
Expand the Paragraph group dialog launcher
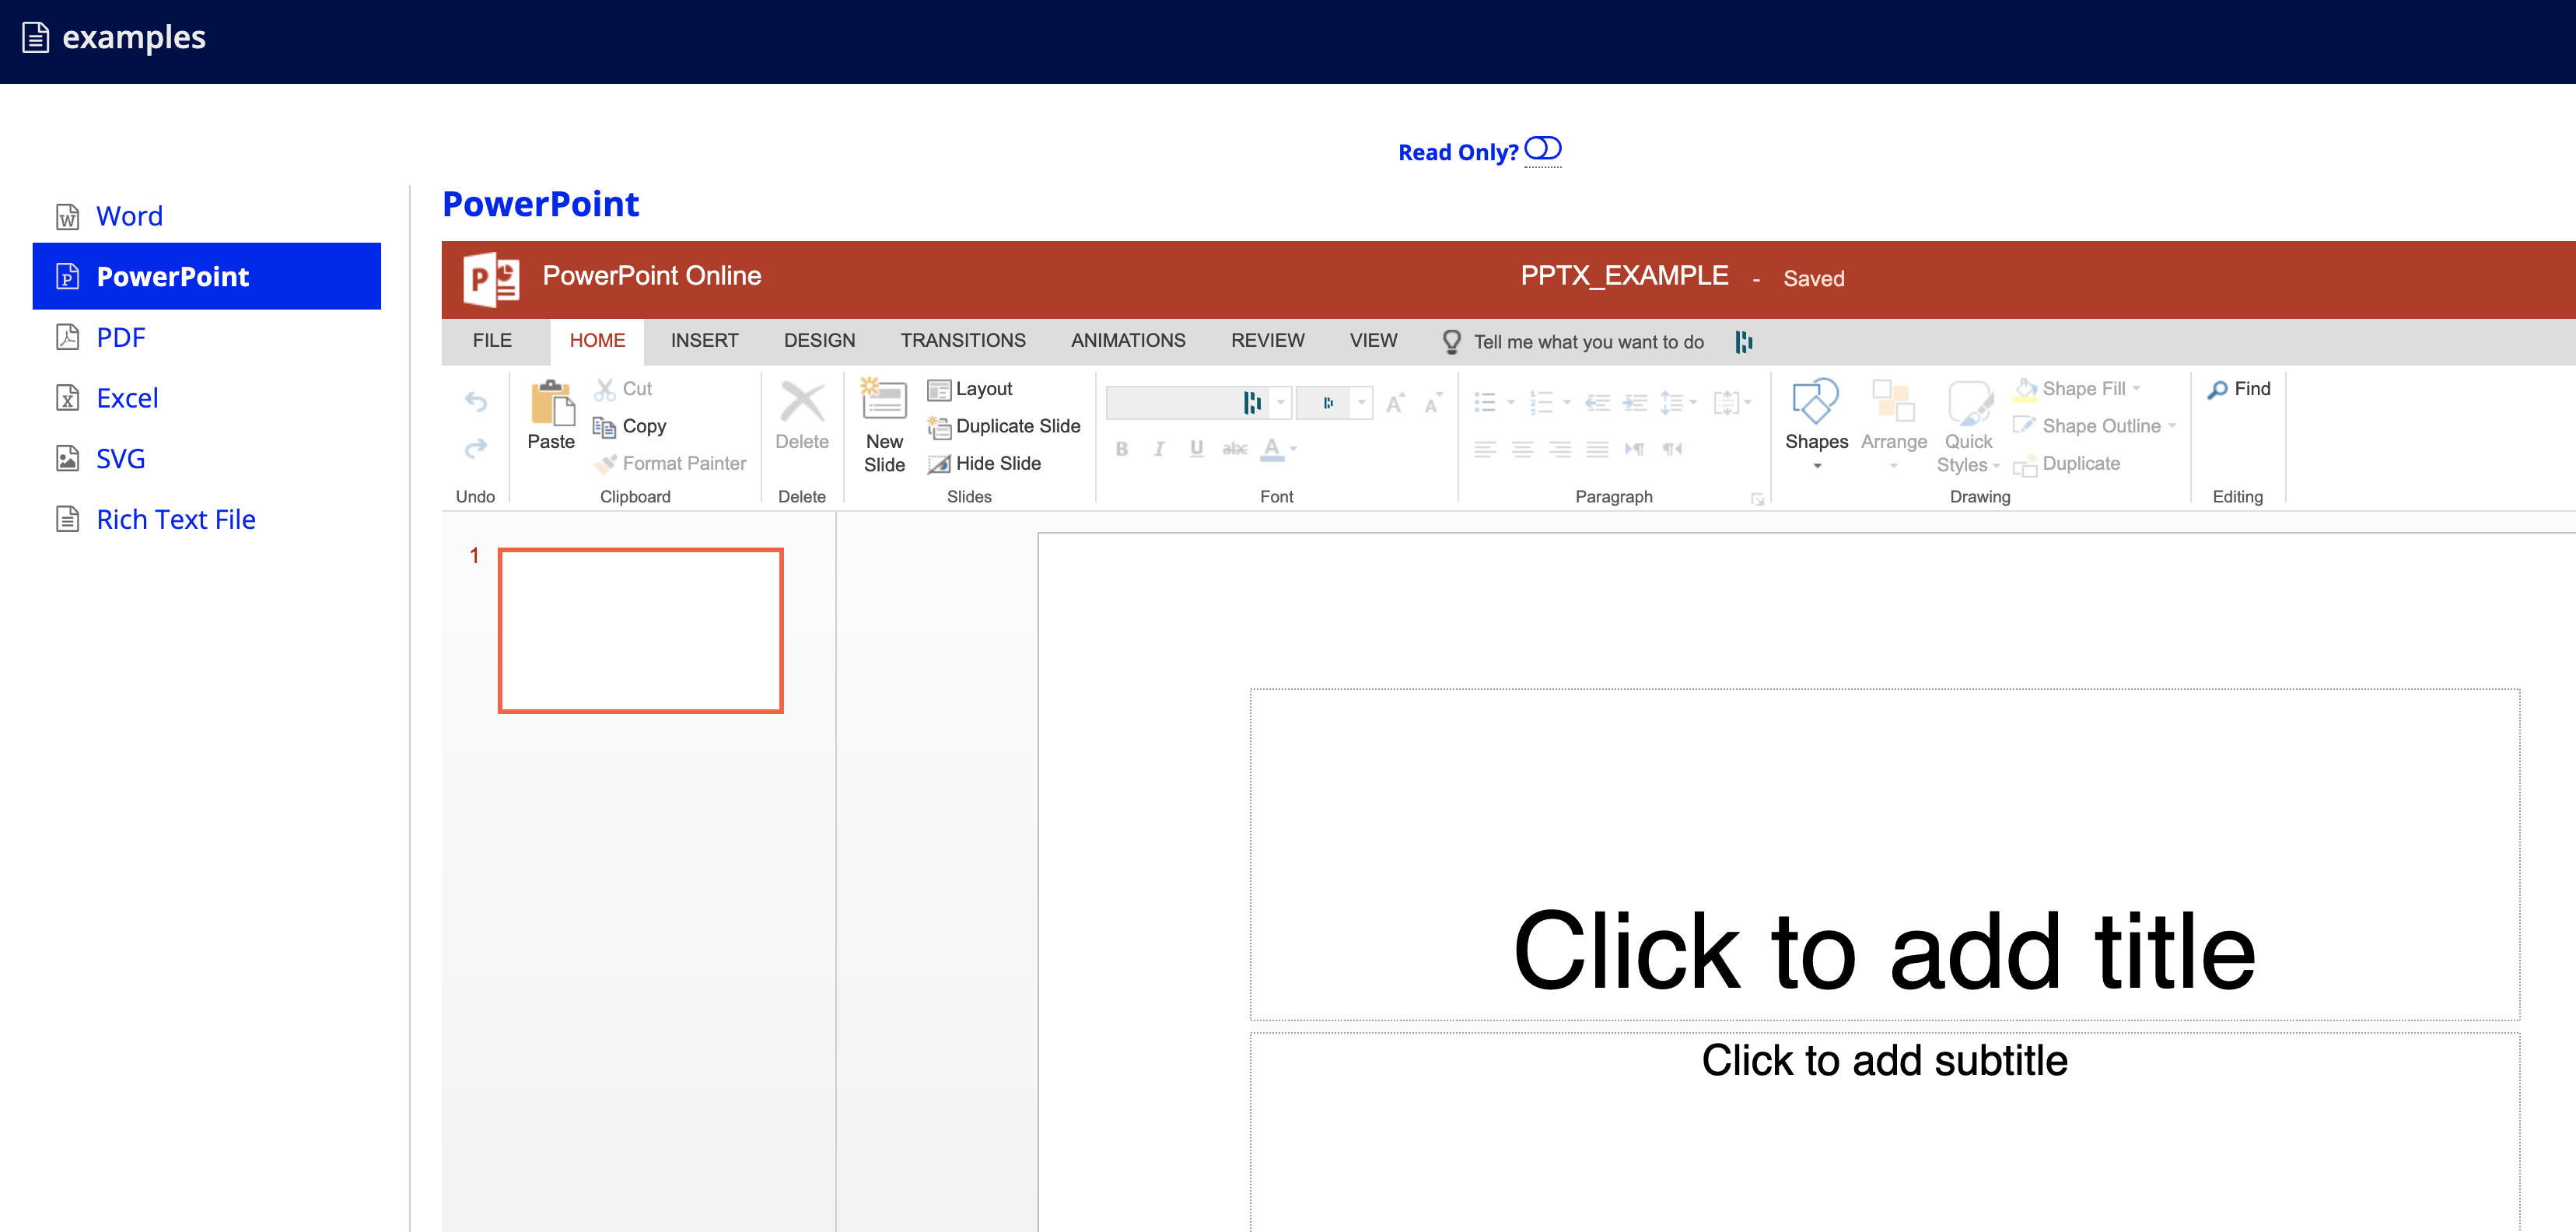[x=1757, y=499]
